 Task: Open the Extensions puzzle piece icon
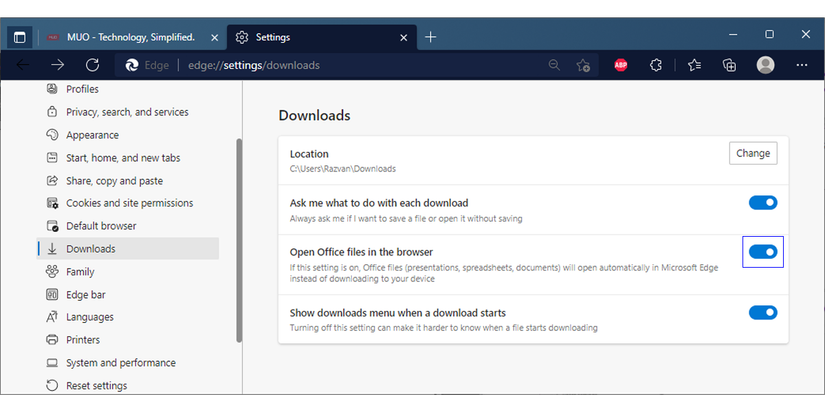(x=656, y=65)
